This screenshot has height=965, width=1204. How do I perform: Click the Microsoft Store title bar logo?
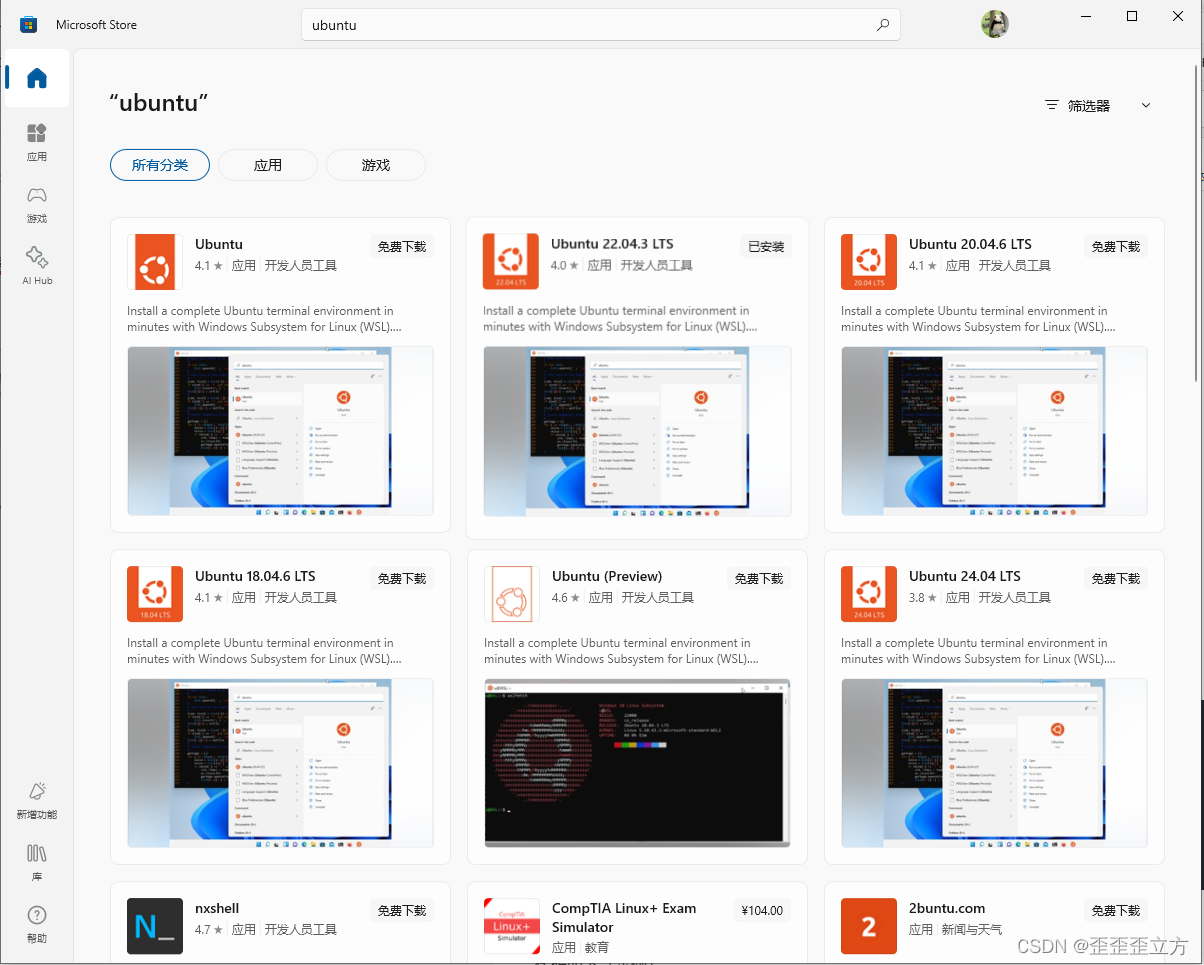tap(29, 23)
